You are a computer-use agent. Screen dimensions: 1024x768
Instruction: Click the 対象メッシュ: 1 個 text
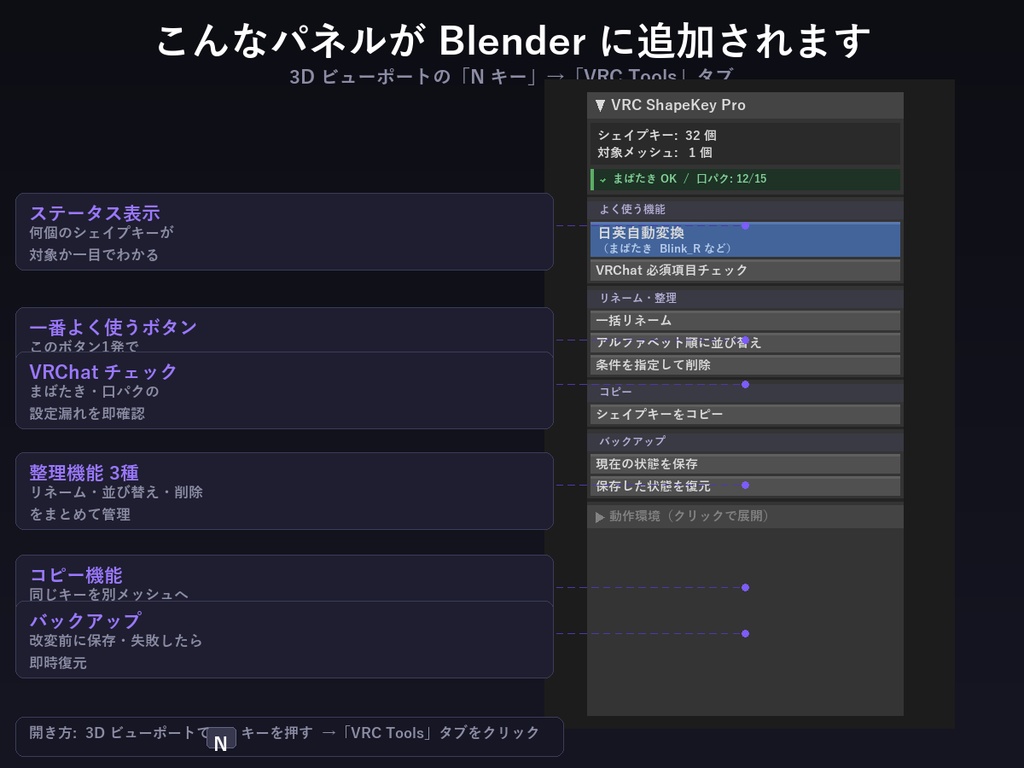[x=654, y=152]
